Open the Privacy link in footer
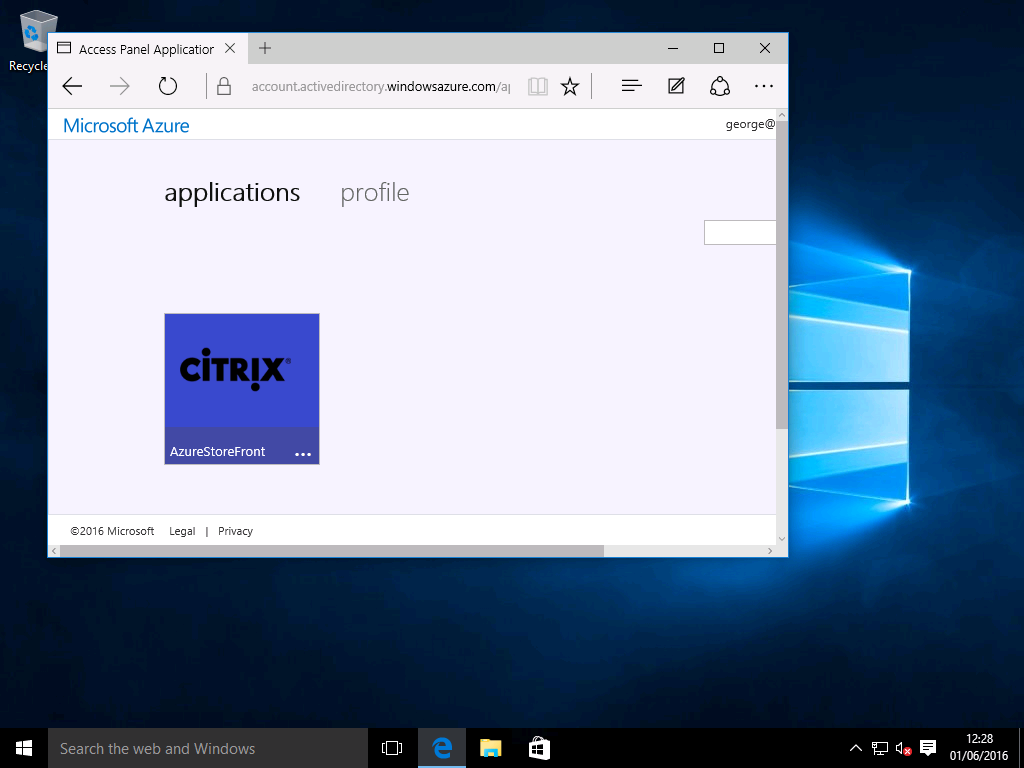Screen dimensions: 1024x768 [x=235, y=531]
